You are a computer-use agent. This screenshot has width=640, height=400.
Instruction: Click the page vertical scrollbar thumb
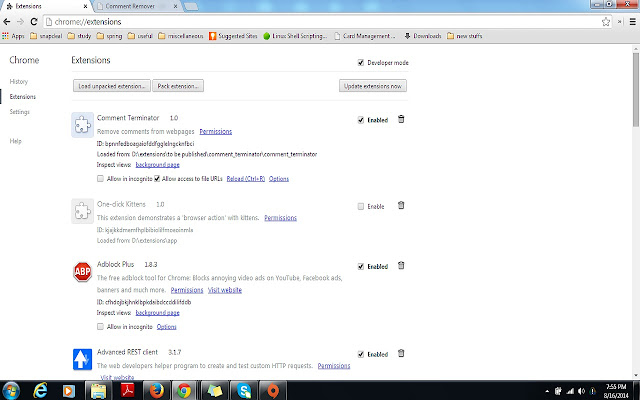636,90
